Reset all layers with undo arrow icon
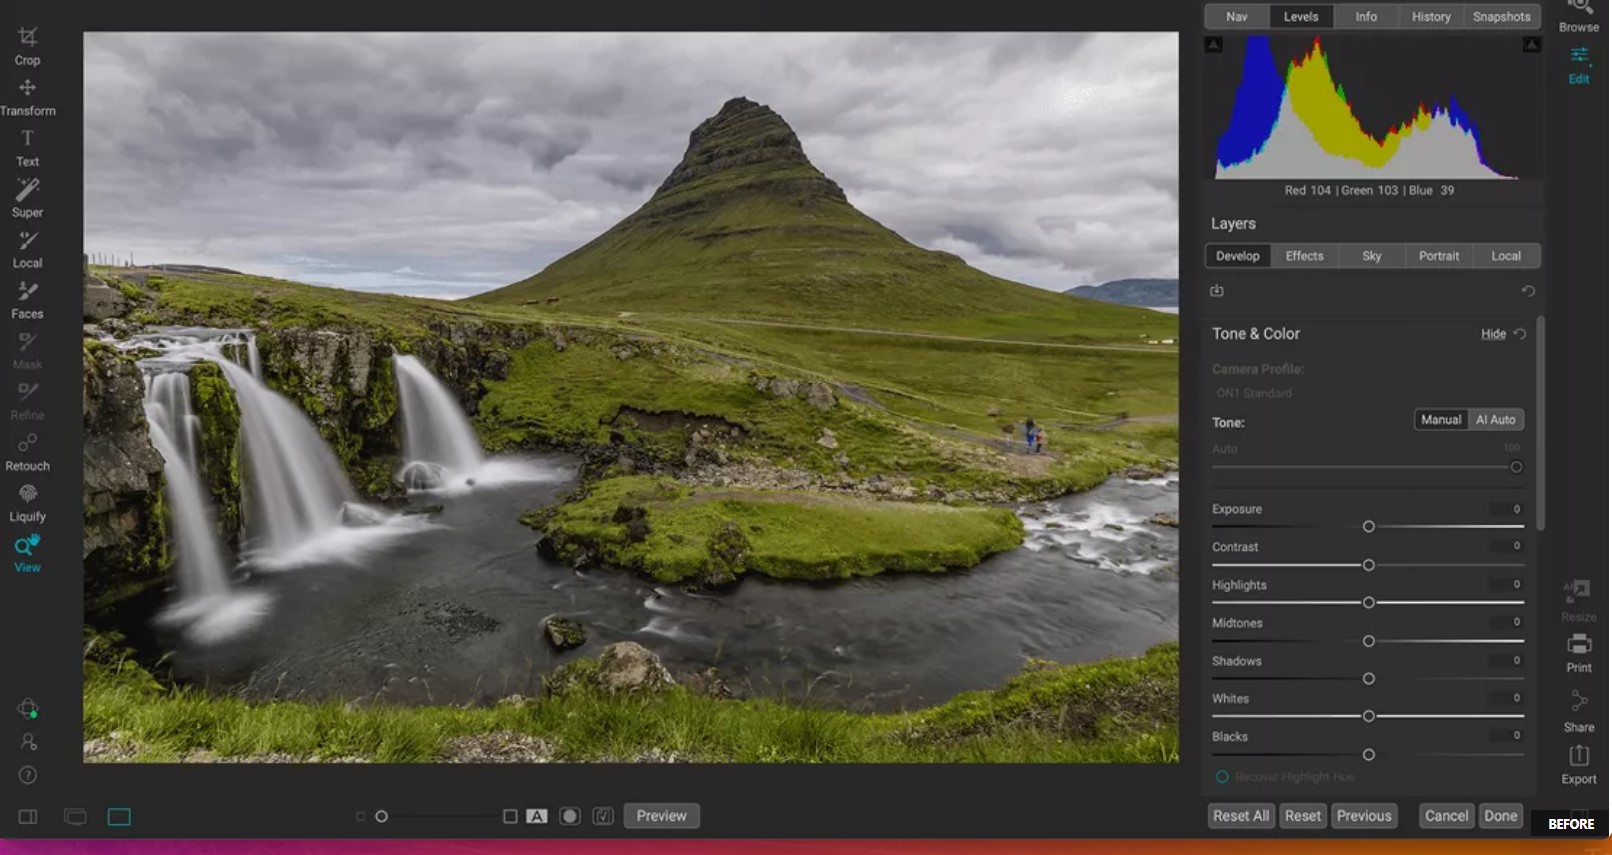This screenshot has width=1612, height=855. (x=1528, y=291)
